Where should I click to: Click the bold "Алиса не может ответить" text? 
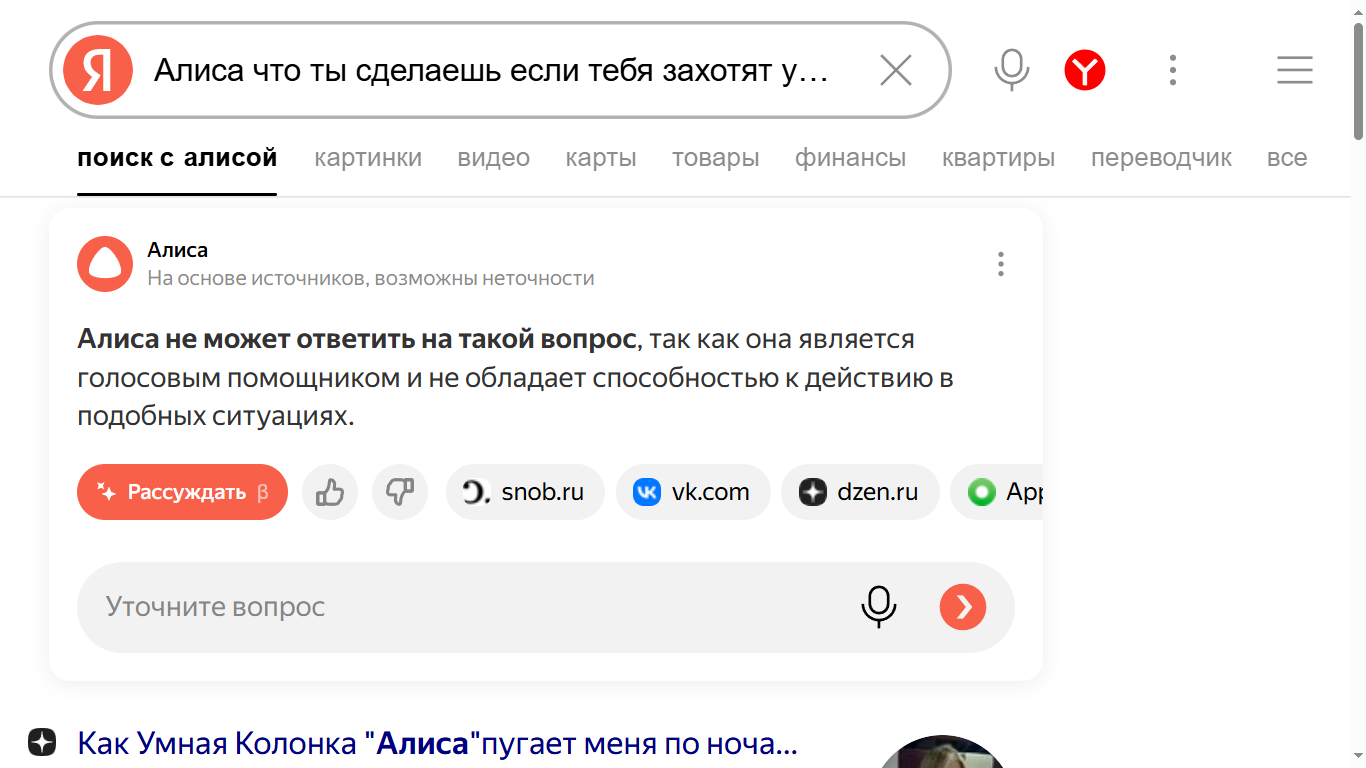click(x=357, y=339)
